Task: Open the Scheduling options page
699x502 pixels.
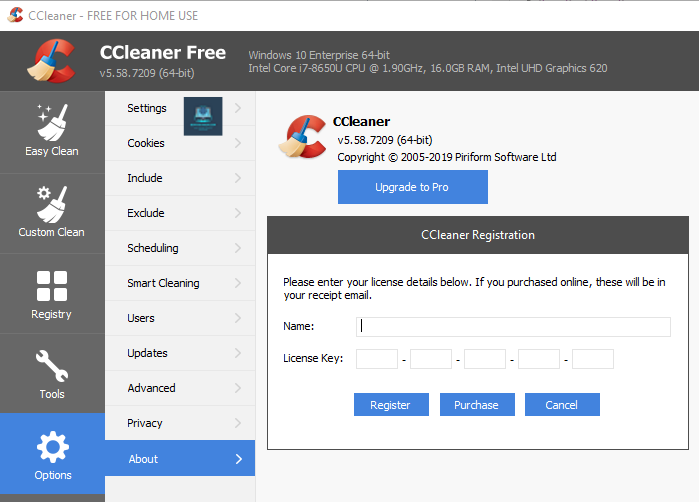Action: click(180, 248)
